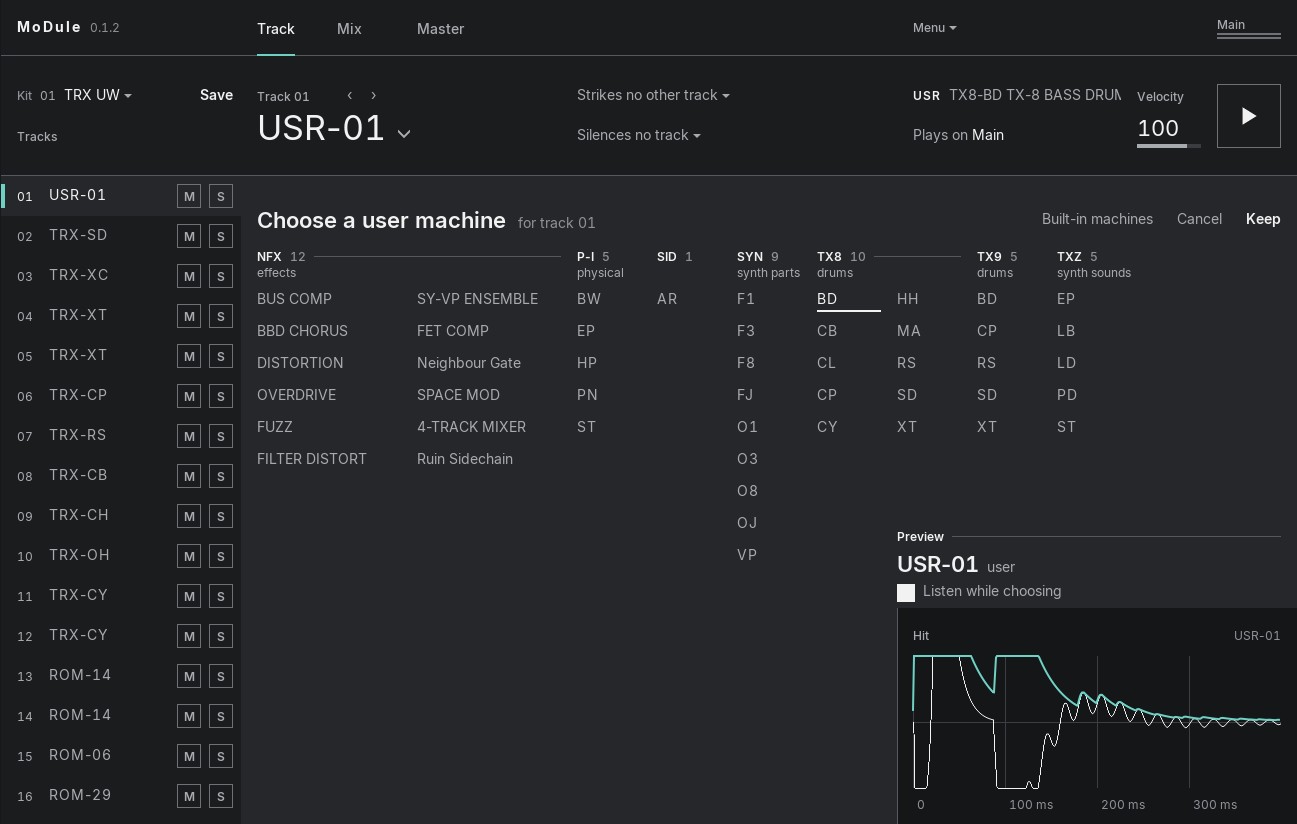This screenshot has width=1297, height=824.
Task: Mute track 13 ROM-14
Action: [x=189, y=676]
